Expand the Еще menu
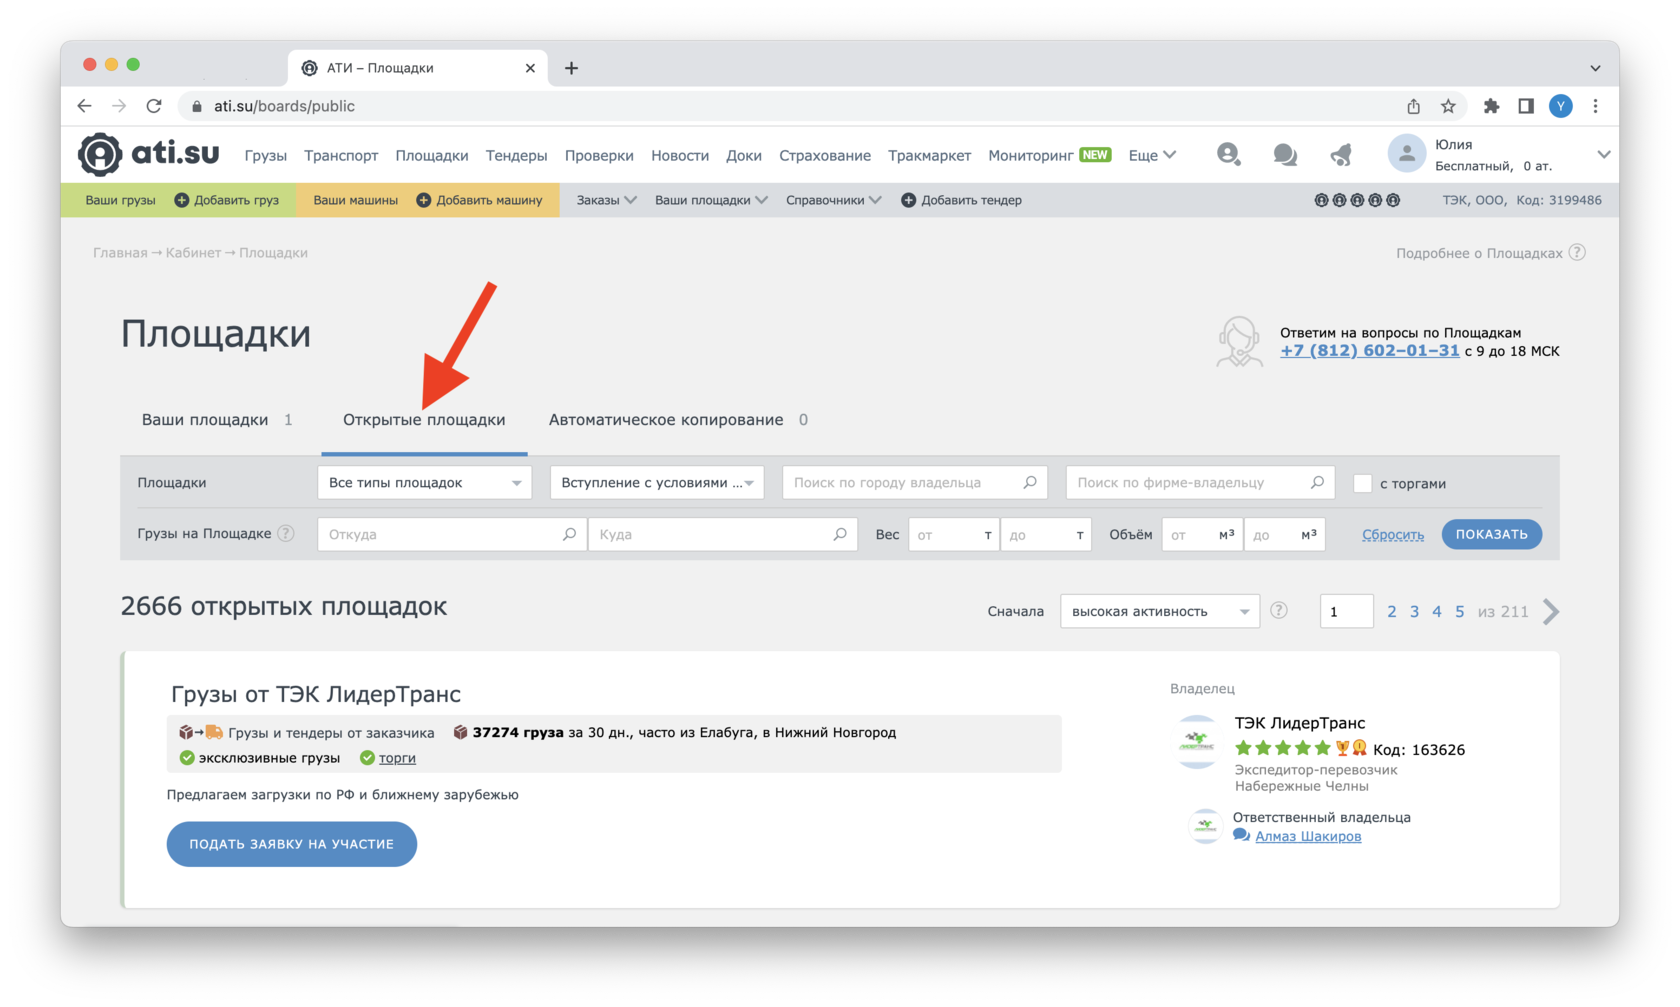 coord(1152,155)
